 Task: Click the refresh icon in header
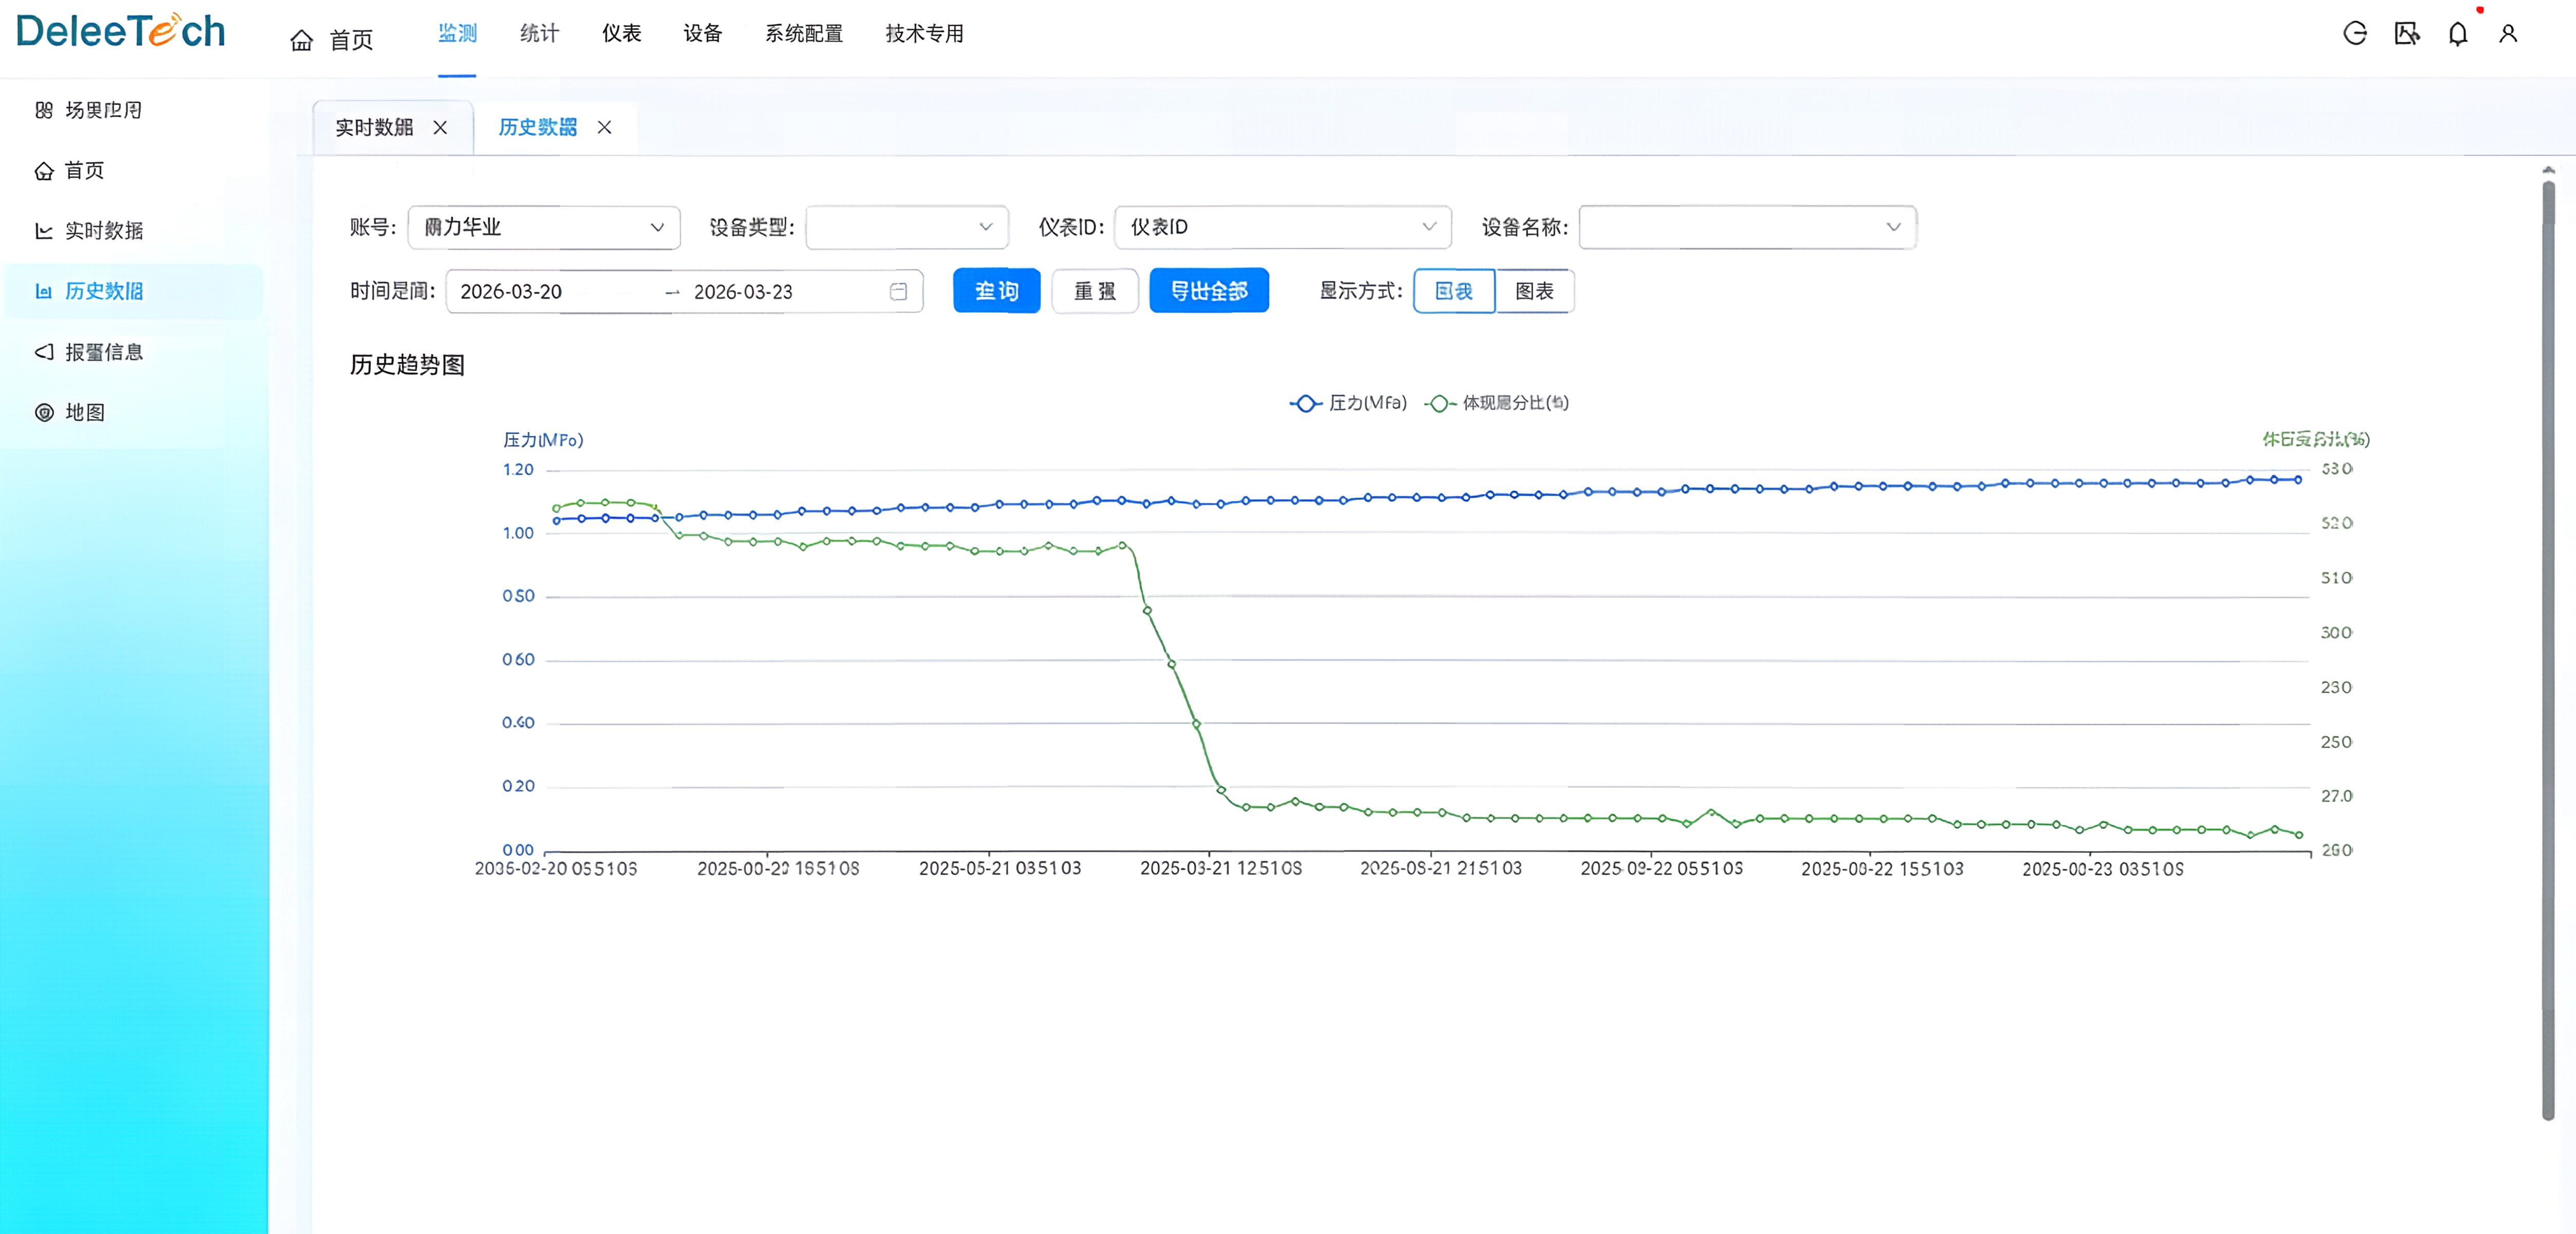point(2354,34)
